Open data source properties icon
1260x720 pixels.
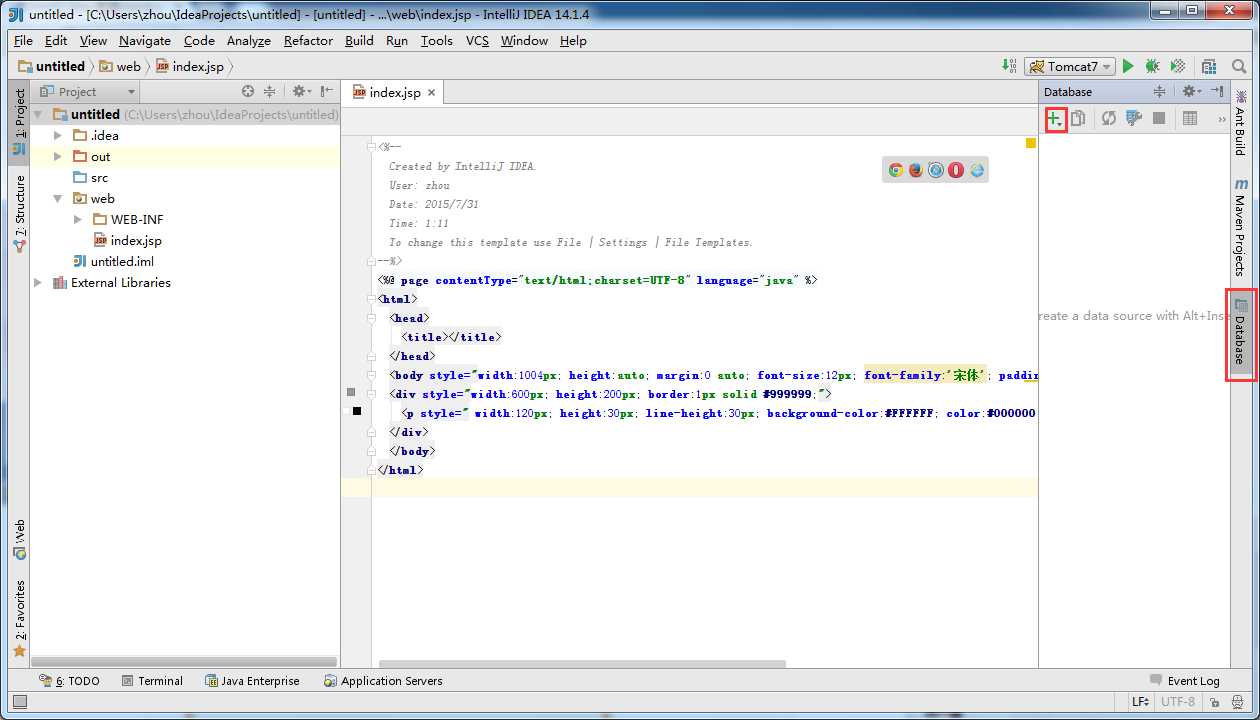(x=1133, y=118)
